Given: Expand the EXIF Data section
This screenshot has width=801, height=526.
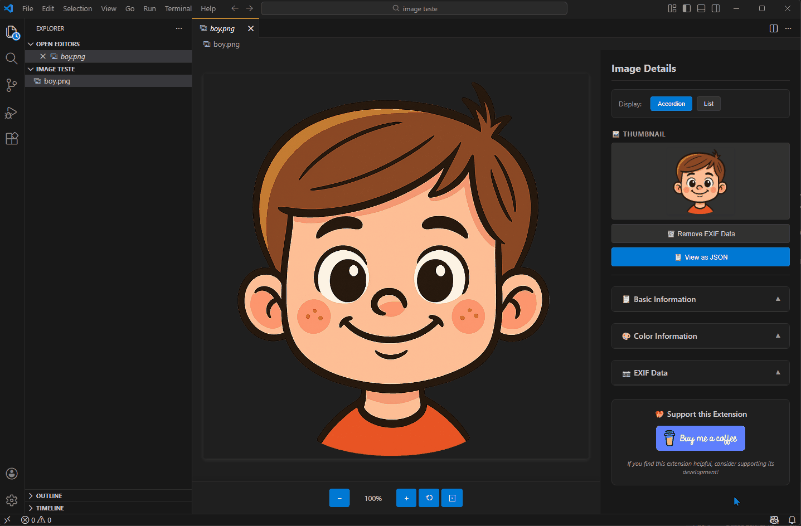Looking at the screenshot, I should click(x=700, y=373).
